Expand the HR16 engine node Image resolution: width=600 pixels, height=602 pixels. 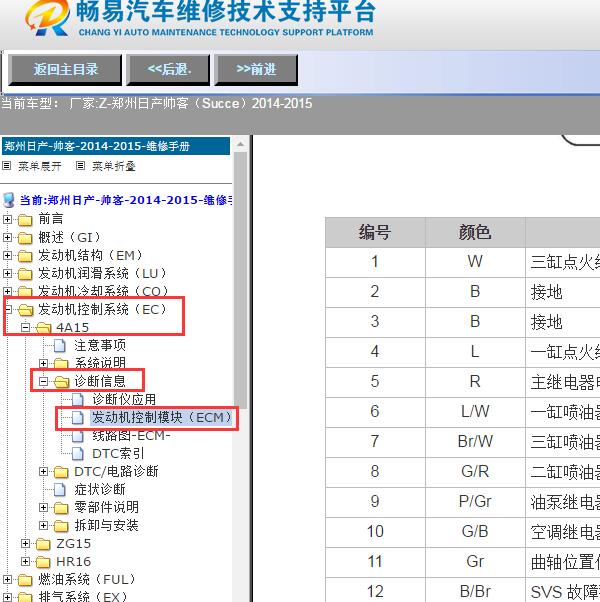pos(25,562)
